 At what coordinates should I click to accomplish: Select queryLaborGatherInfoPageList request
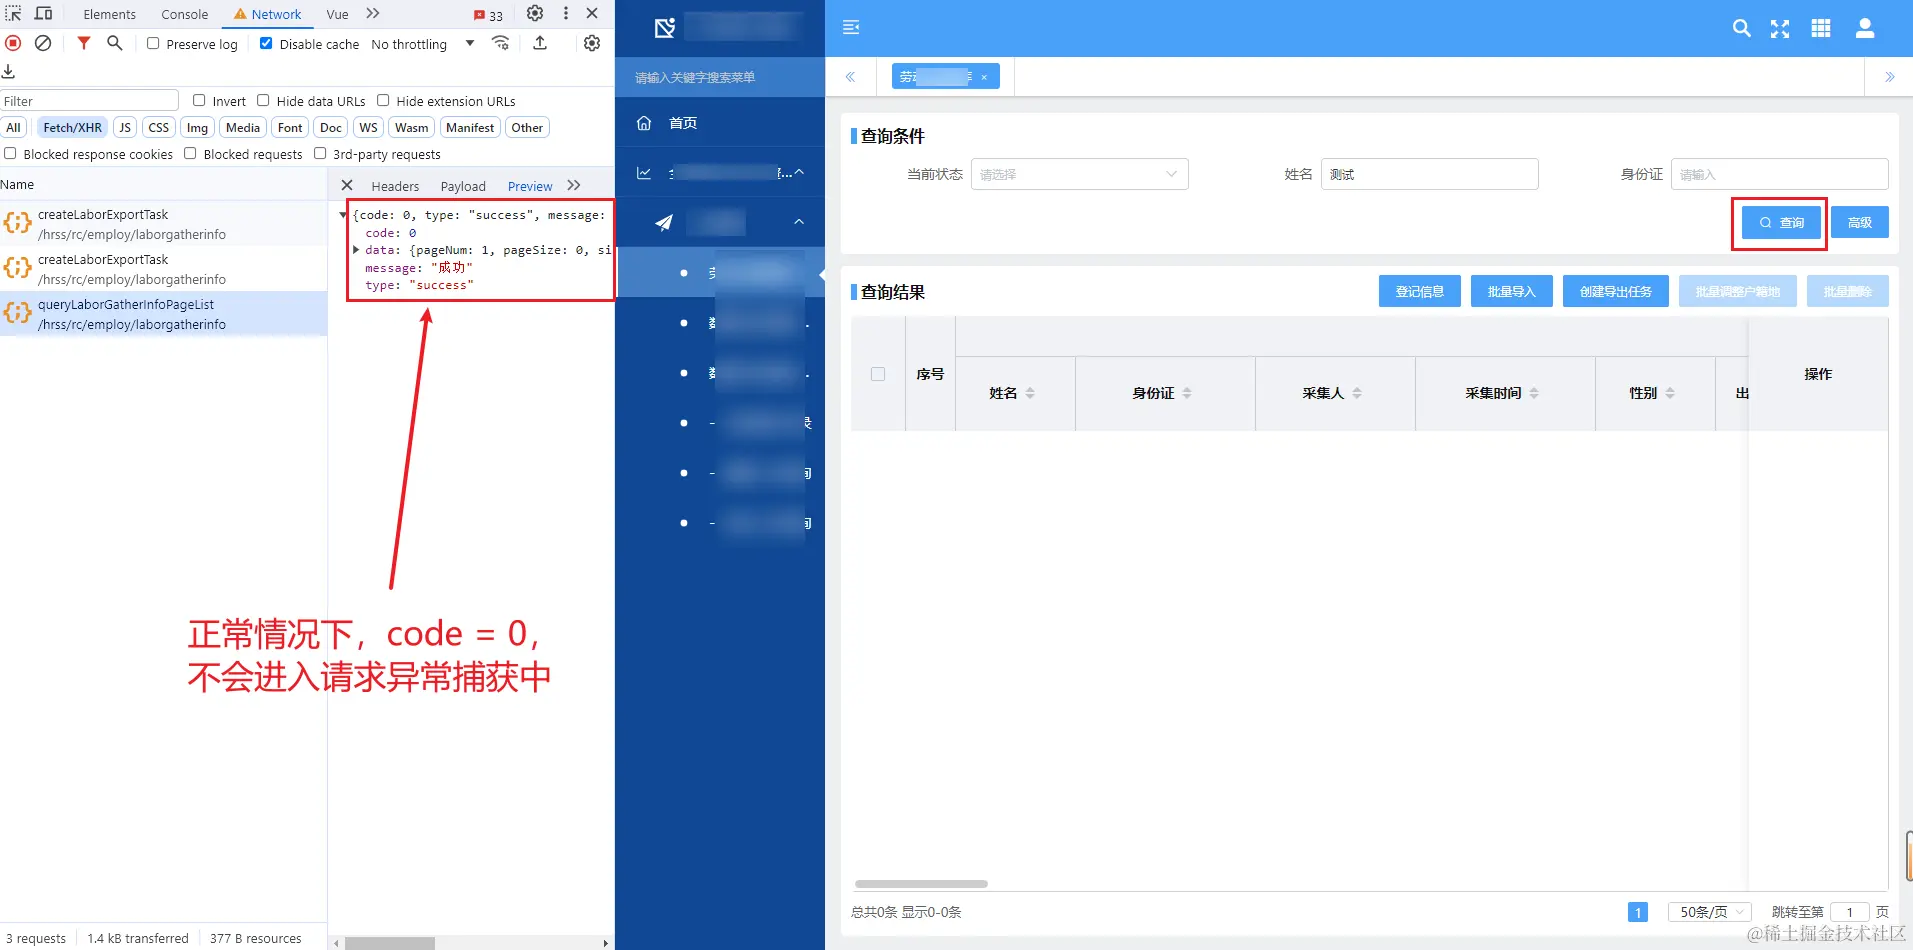tap(164, 314)
